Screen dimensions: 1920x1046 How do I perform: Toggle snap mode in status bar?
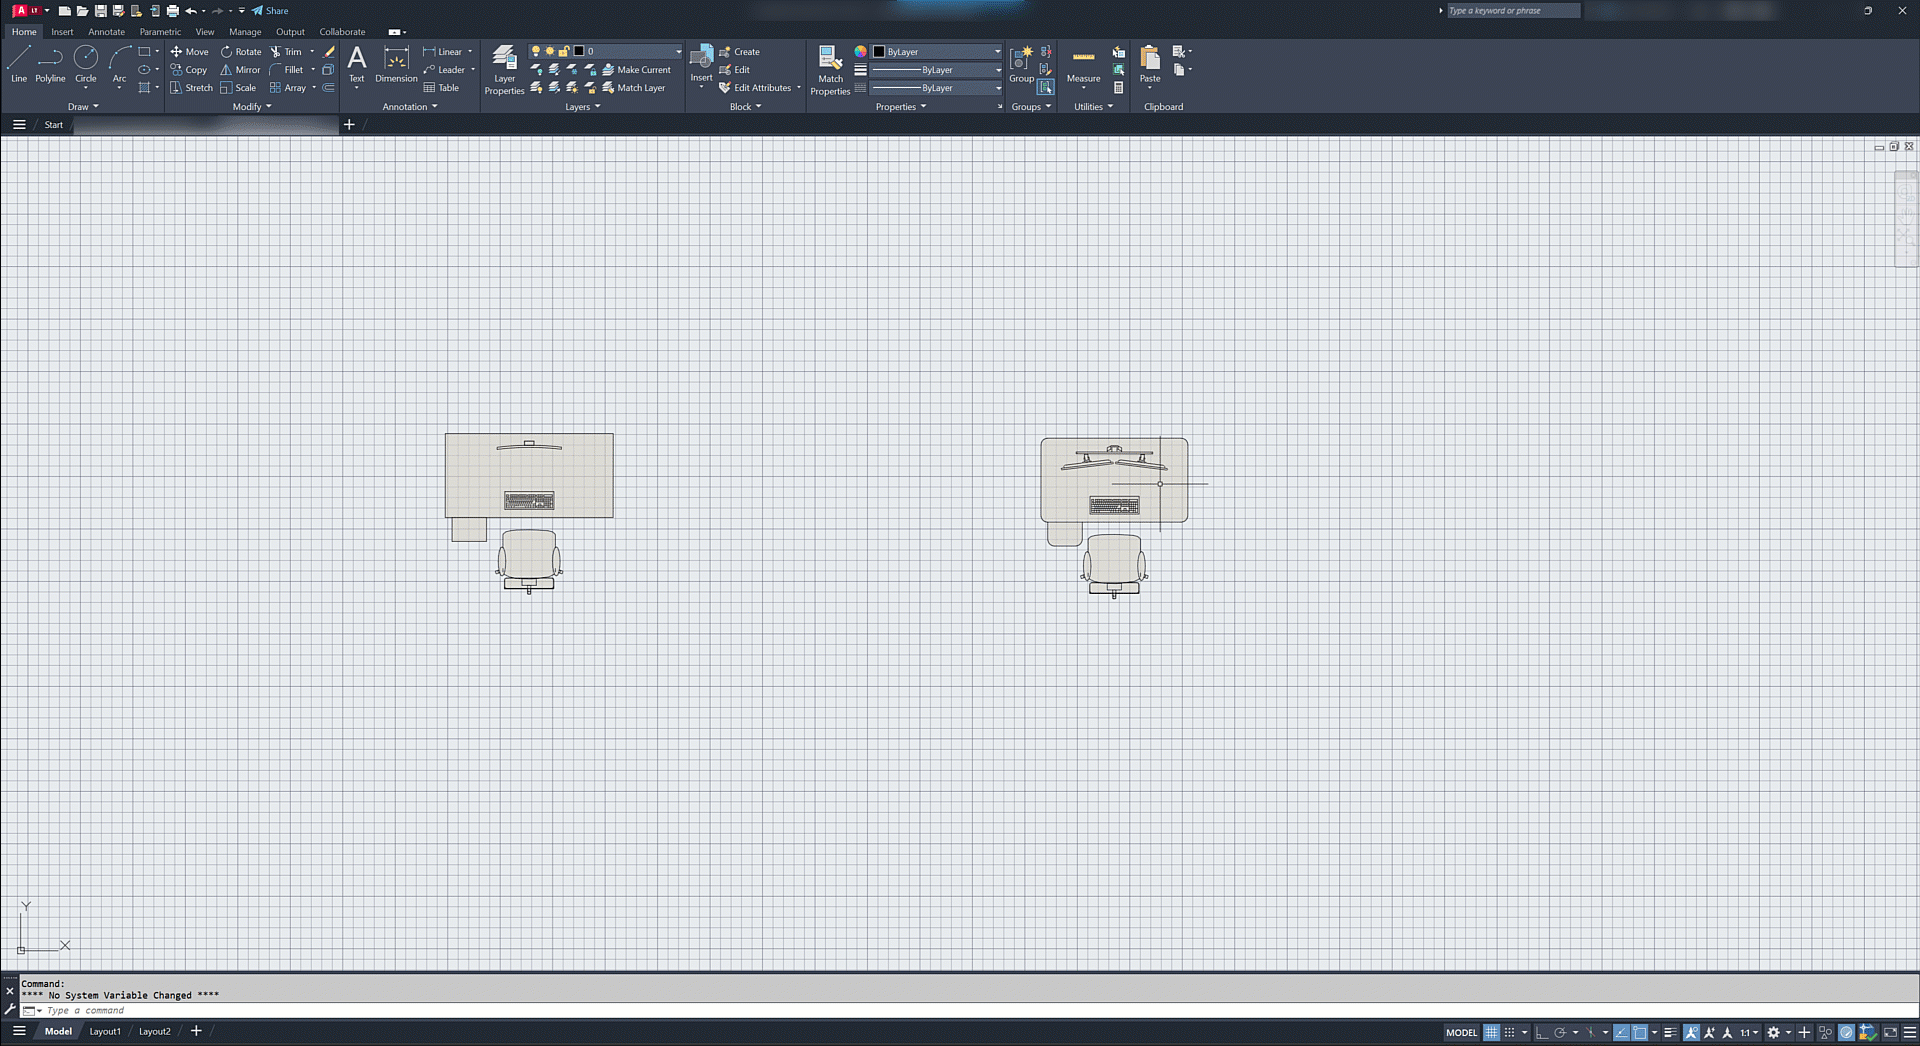click(1510, 1032)
